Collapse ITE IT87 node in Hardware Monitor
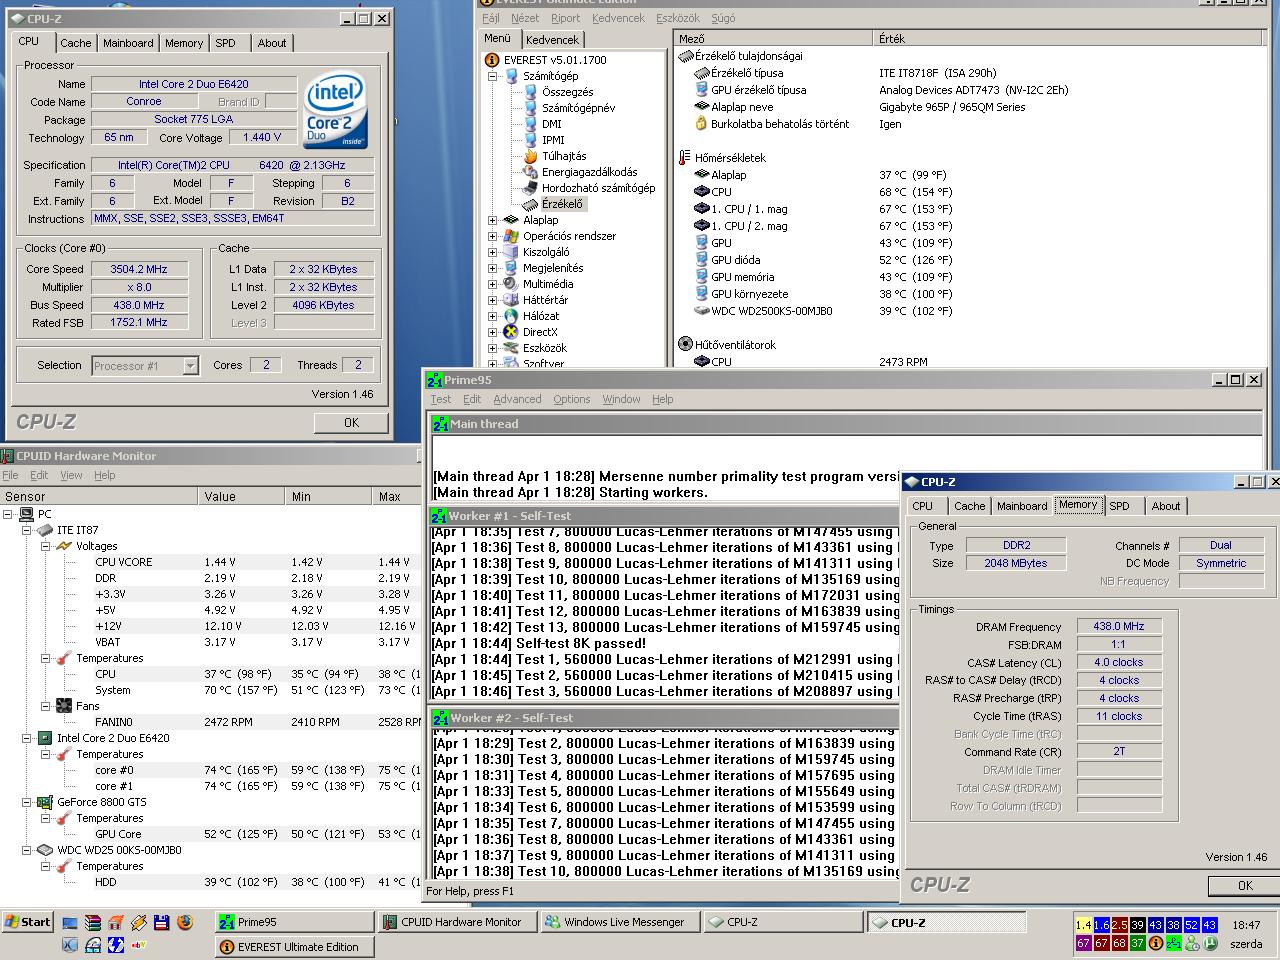 (x=26, y=530)
